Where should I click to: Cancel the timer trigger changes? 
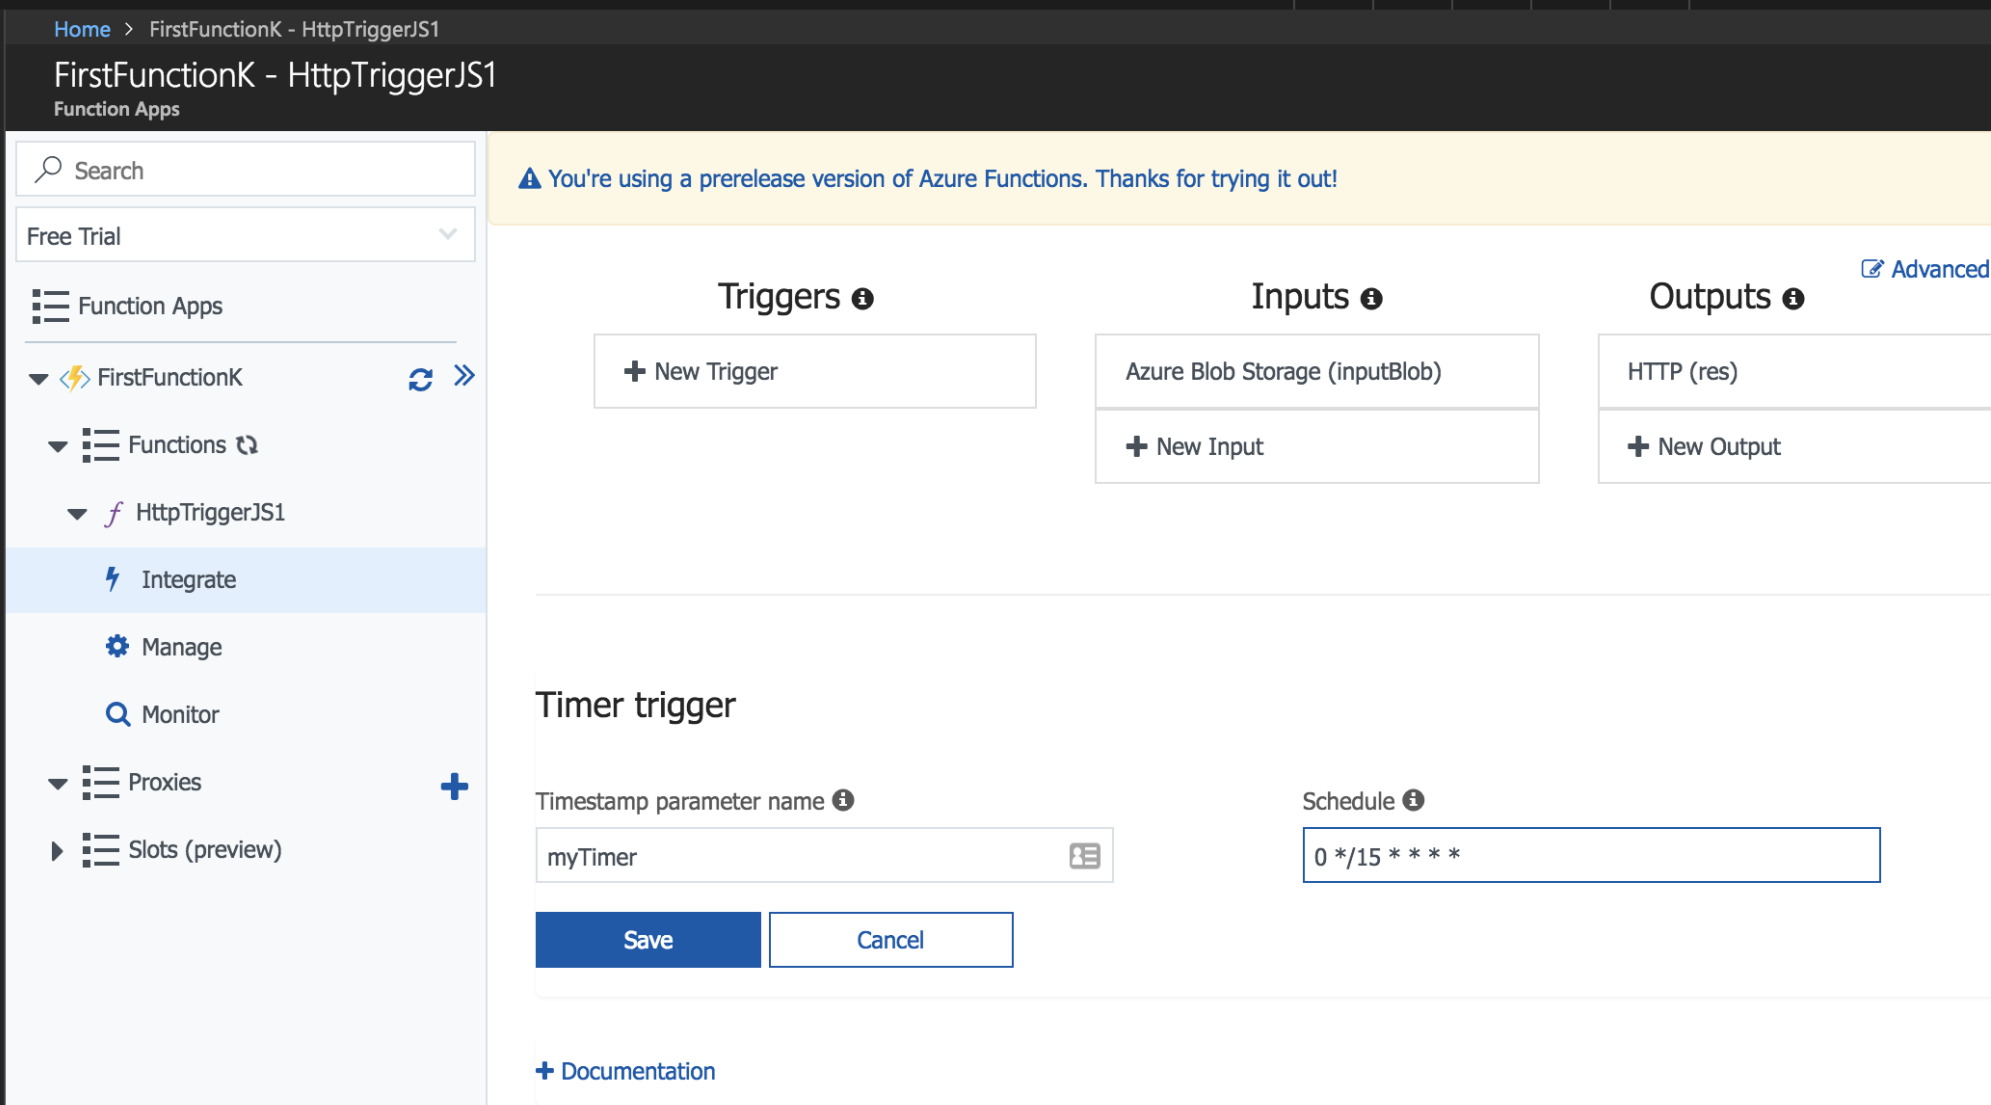tap(891, 939)
